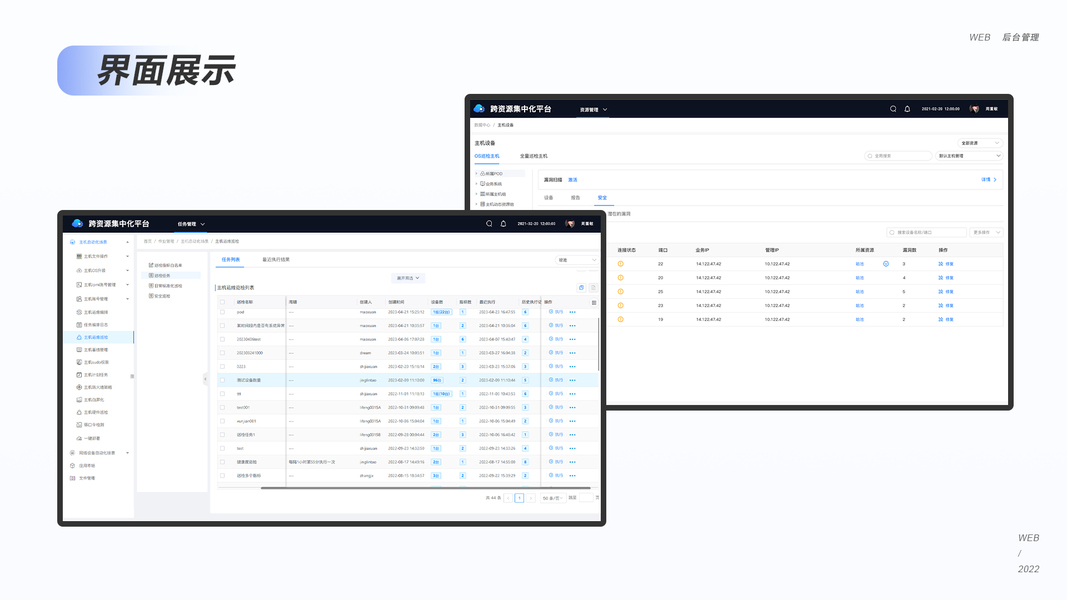Open the three-dot more menu in the 0223 row

coord(572,367)
